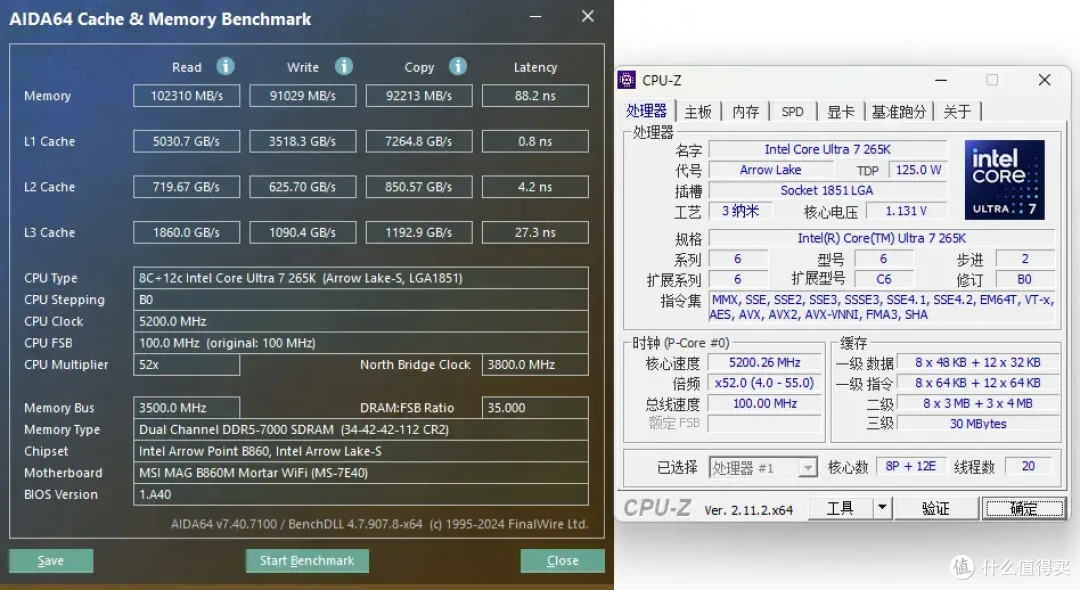The height and width of the screenshot is (590, 1080).
Task: Click the CPU Clock 5200.0 MHz field
Action: pyautogui.click(x=361, y=322)
